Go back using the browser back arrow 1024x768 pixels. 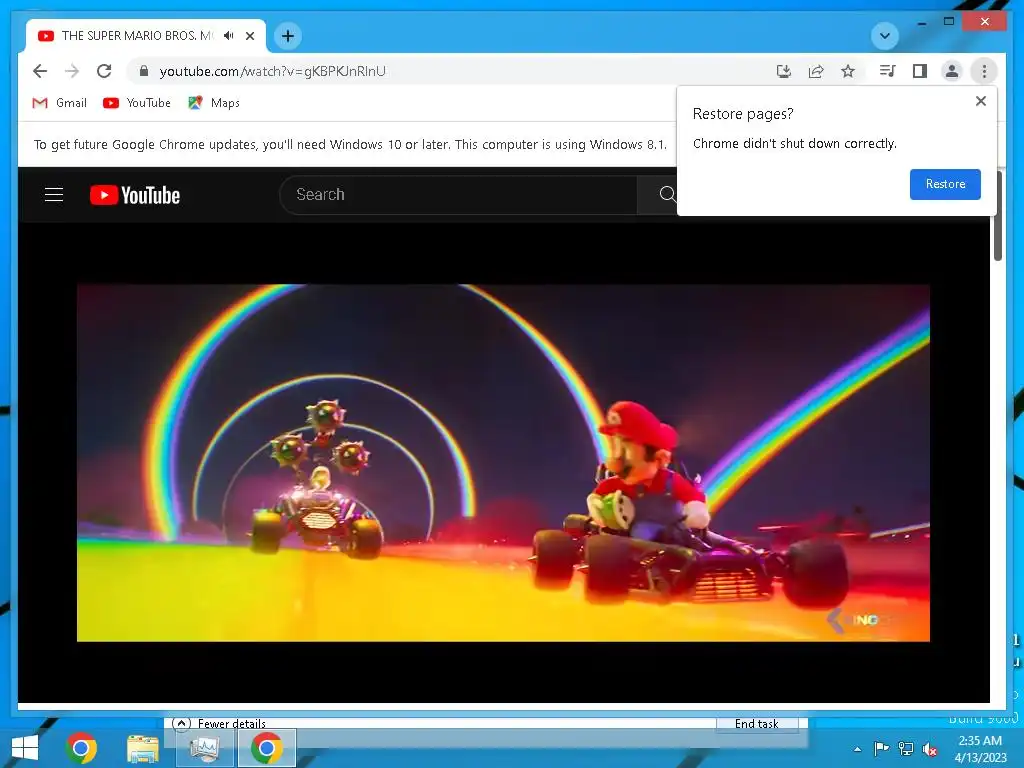tap(40, 71)
